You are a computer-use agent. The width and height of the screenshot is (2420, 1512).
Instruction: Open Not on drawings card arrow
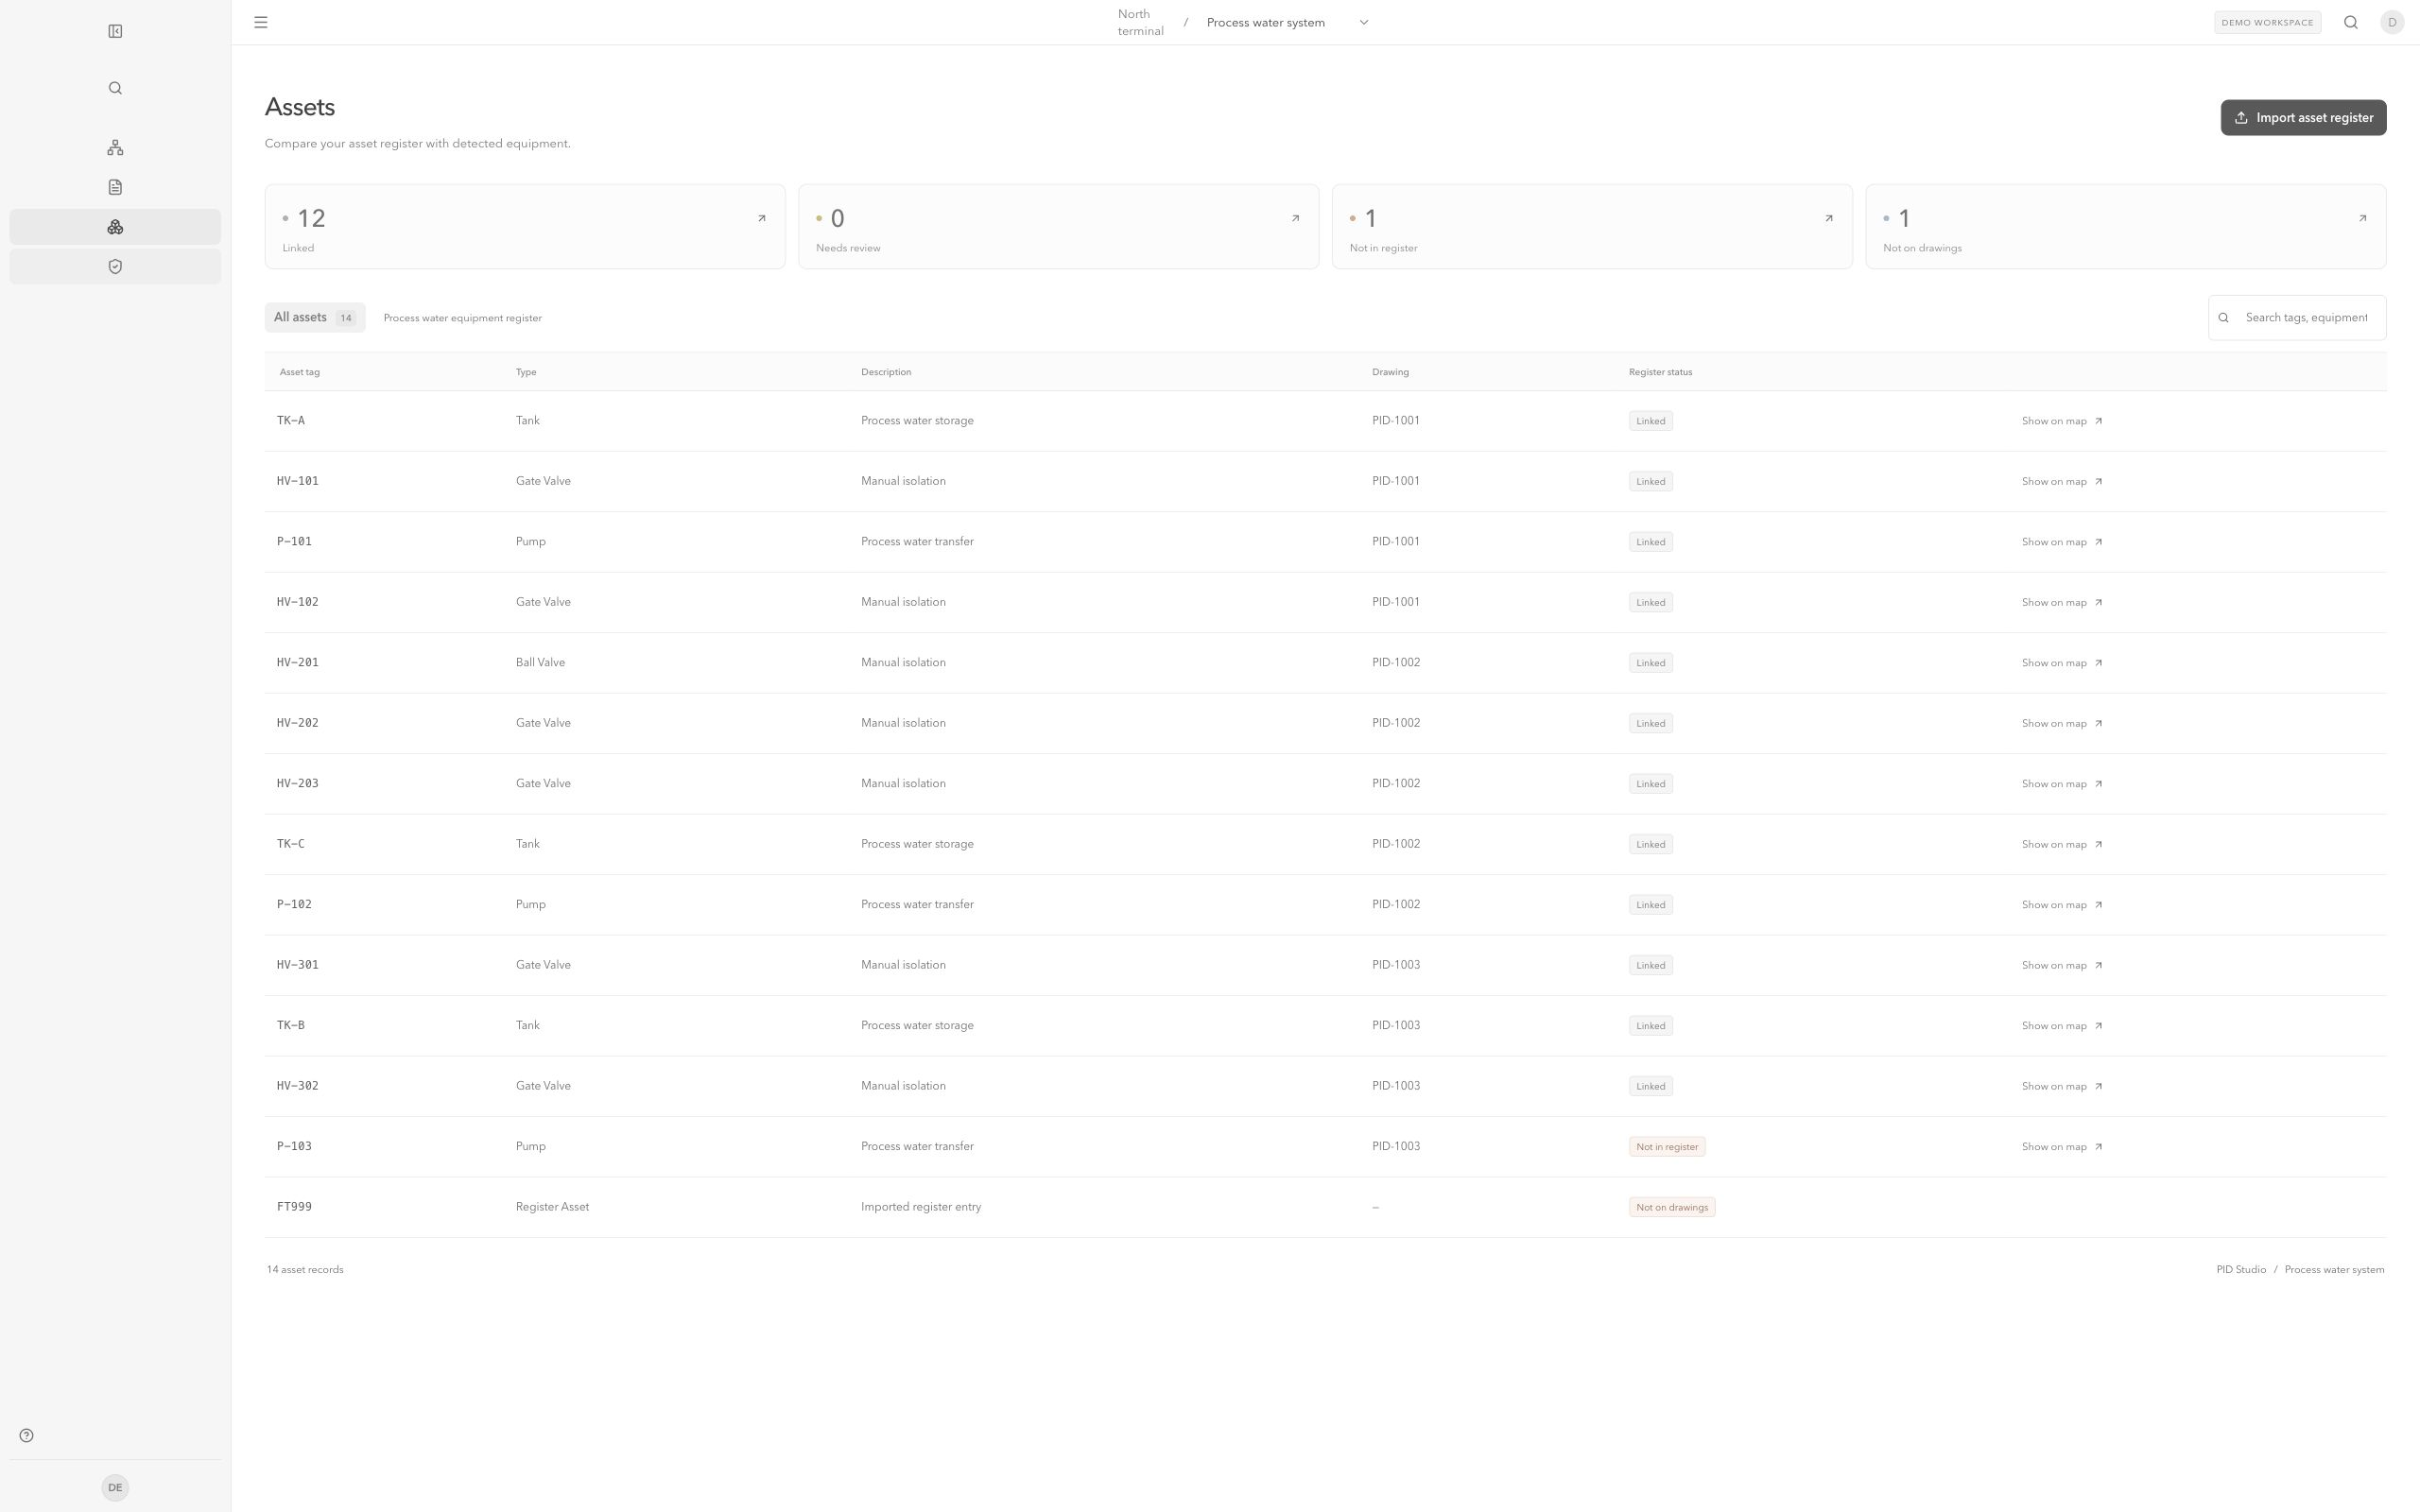pos(2363,218)
